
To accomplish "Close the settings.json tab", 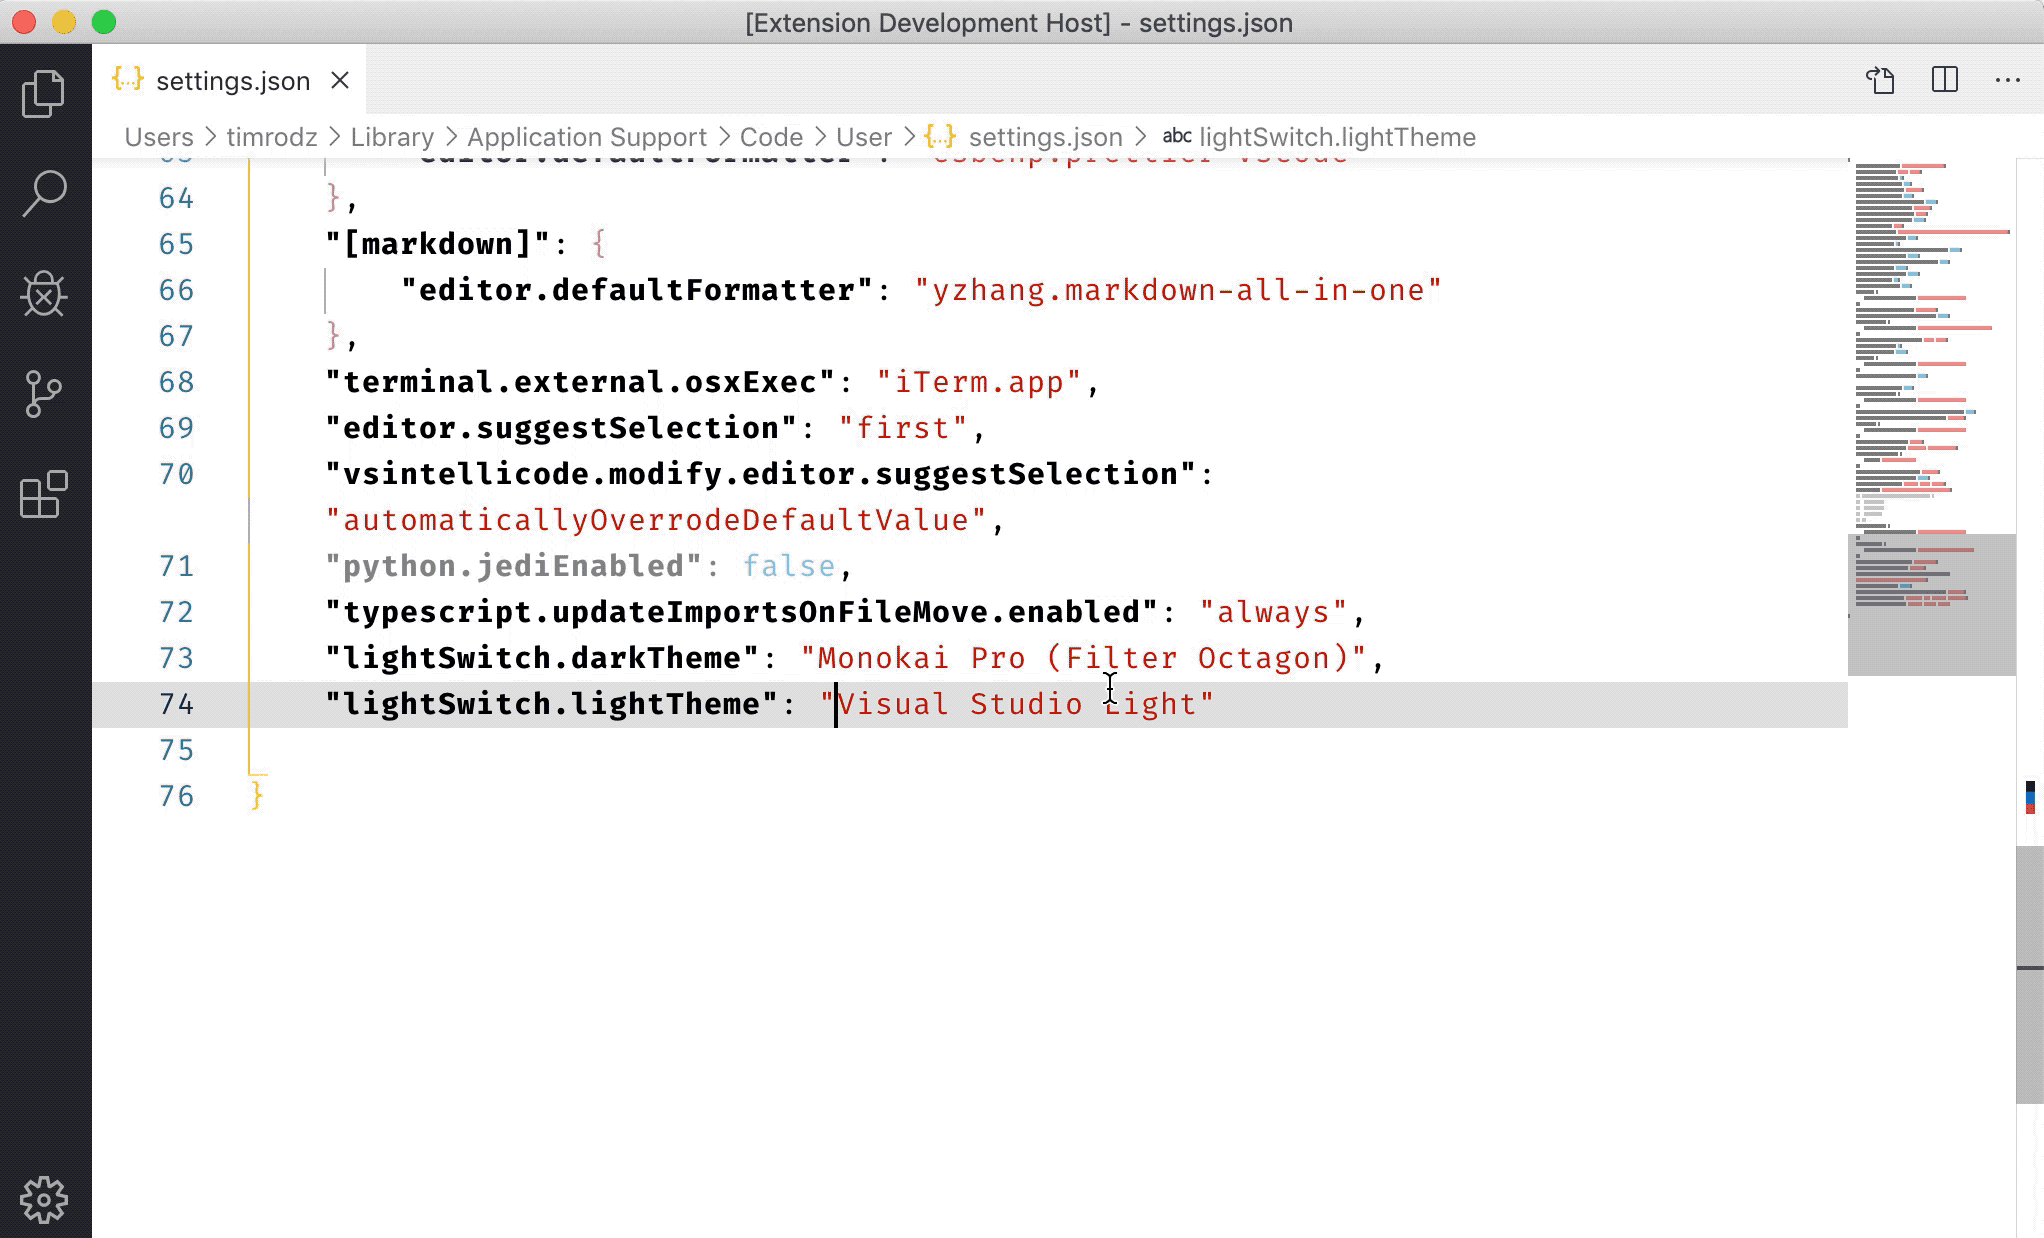I will (x=340, y=80).
